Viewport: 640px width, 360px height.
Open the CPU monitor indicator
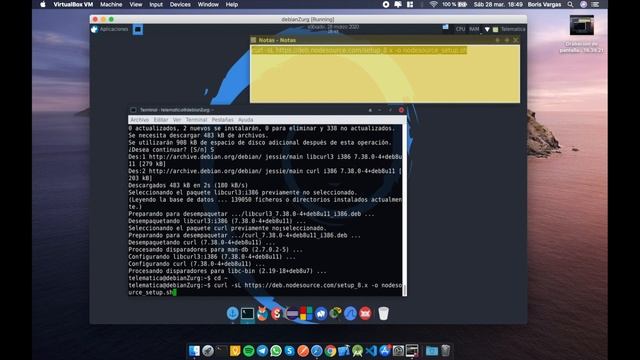point(460,29)
